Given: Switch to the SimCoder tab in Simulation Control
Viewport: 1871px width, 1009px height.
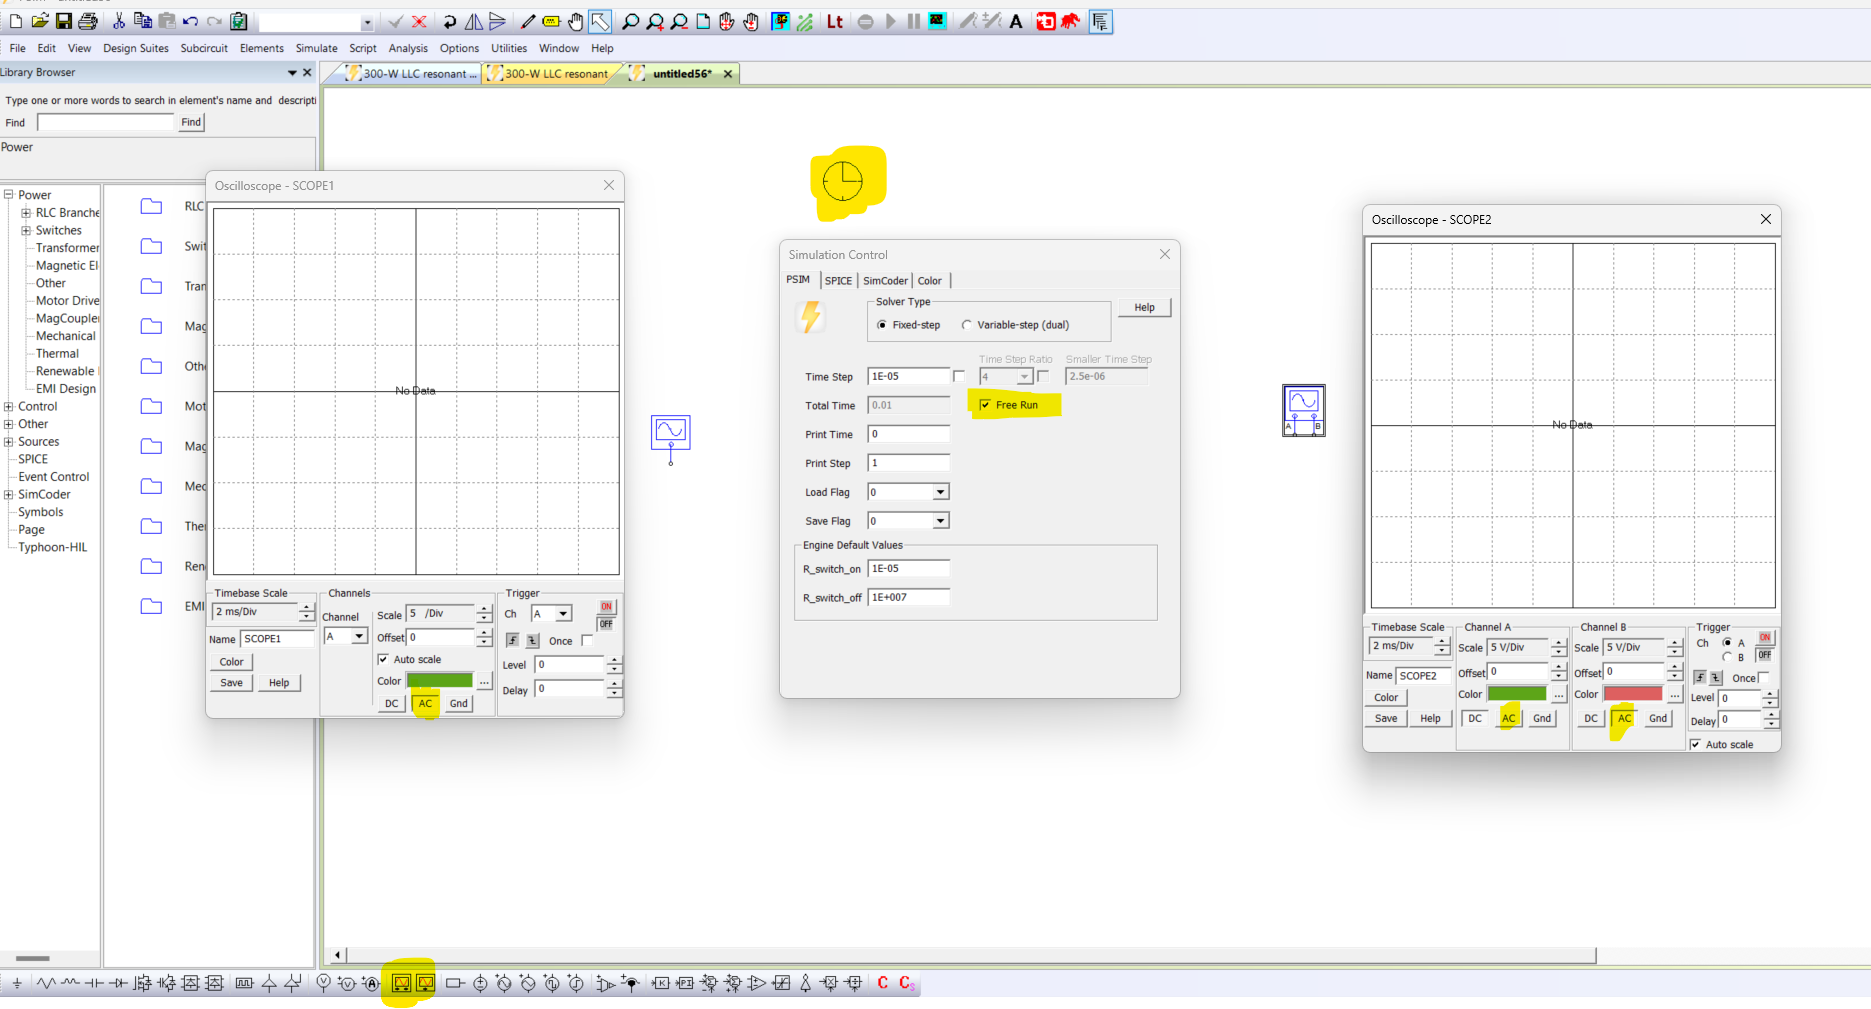Looking at the screenshot, I should pos(885,281).
